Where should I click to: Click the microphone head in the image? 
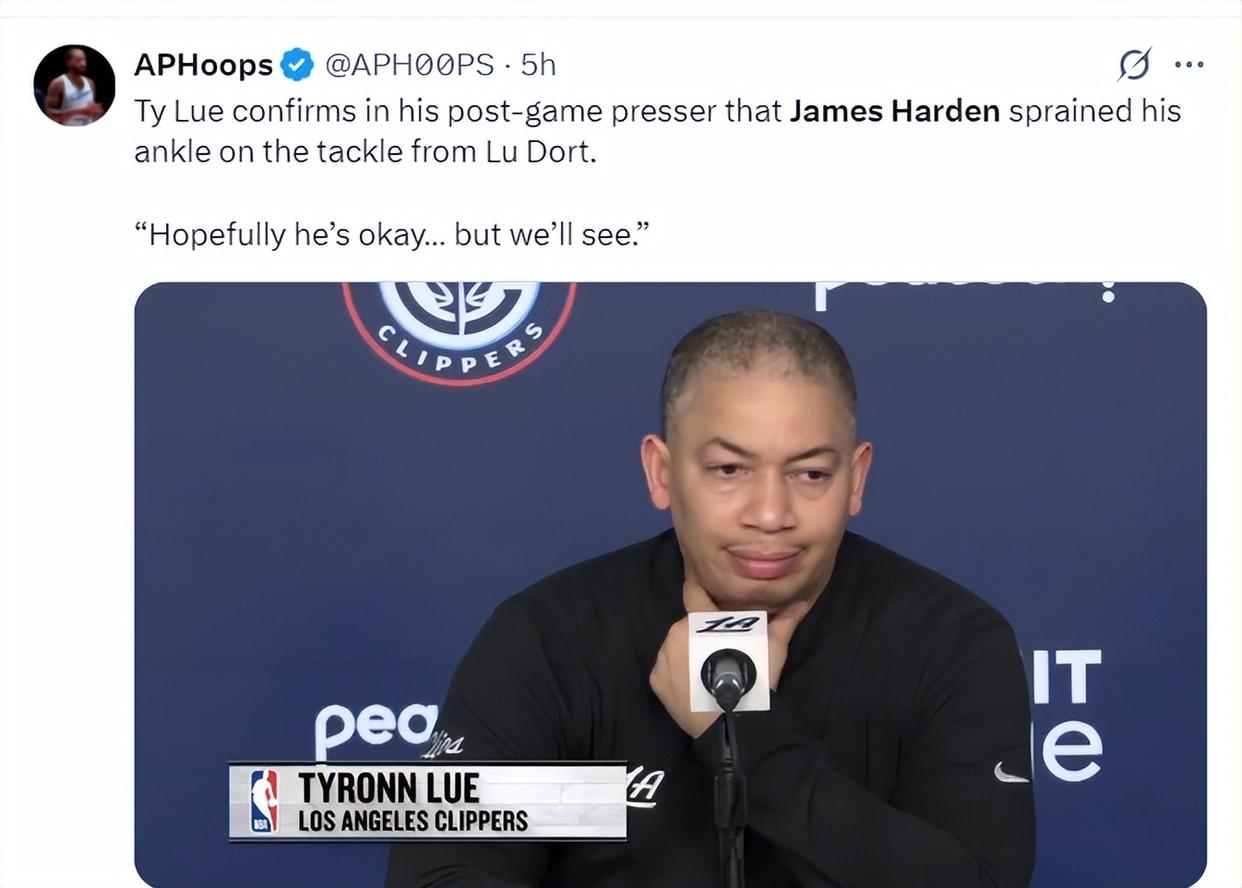click(x=728, y=677)
